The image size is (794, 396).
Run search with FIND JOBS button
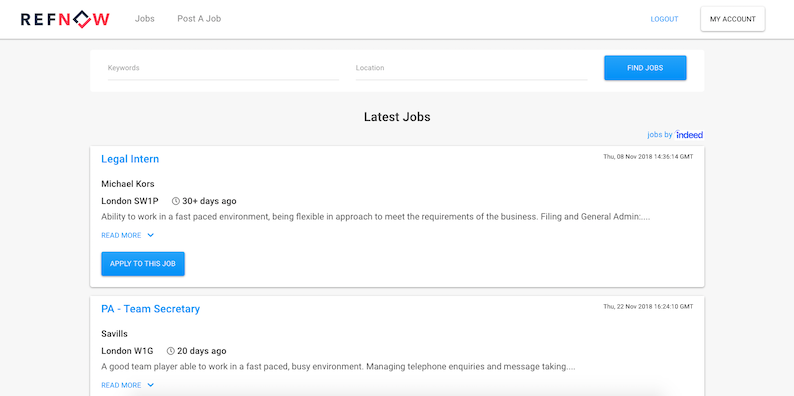[x=645, y=68]
